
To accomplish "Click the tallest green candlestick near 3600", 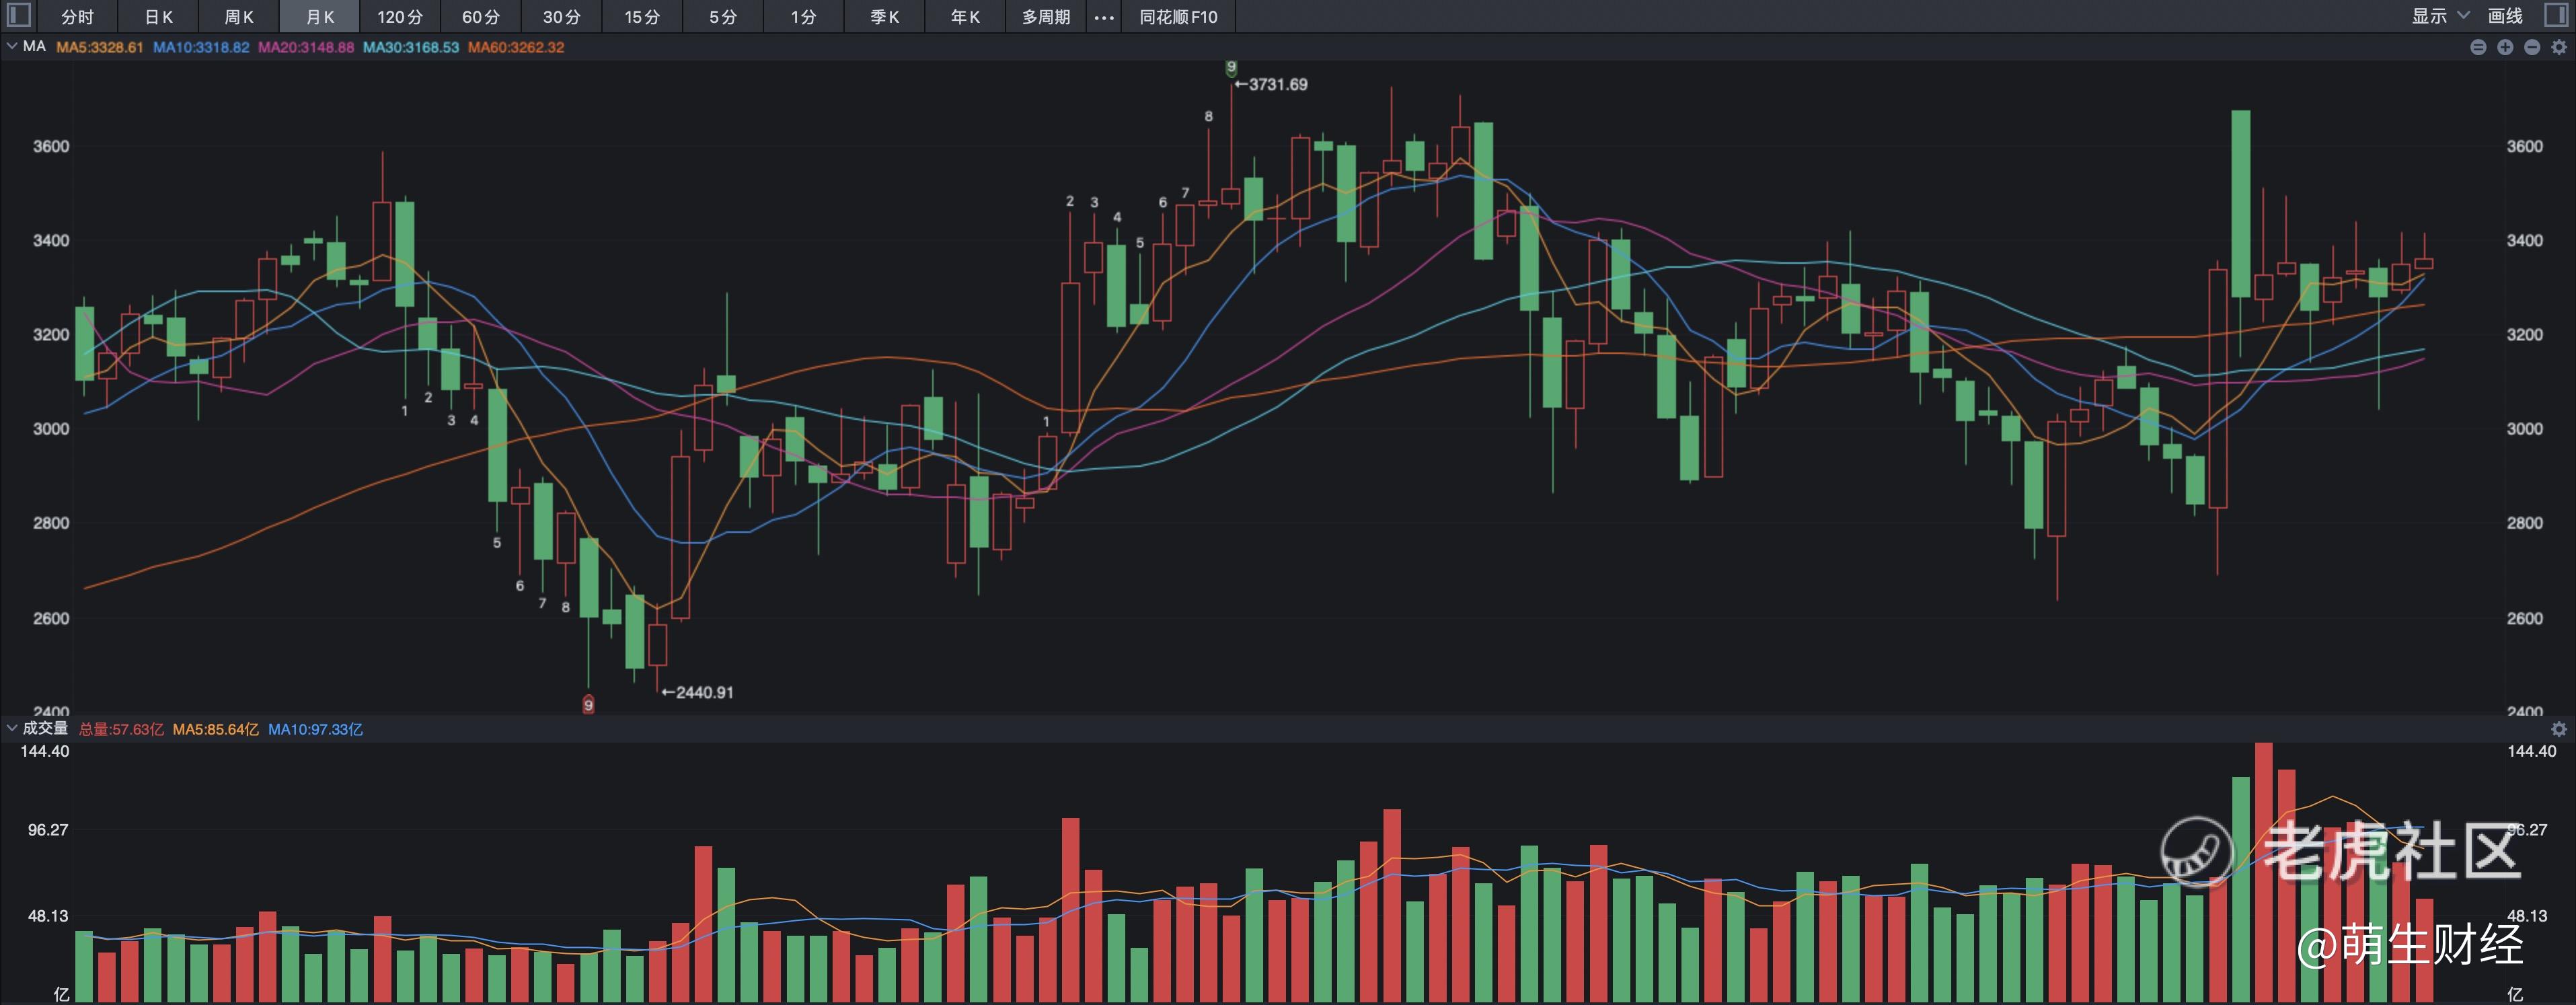I will tap(2241, 204).
